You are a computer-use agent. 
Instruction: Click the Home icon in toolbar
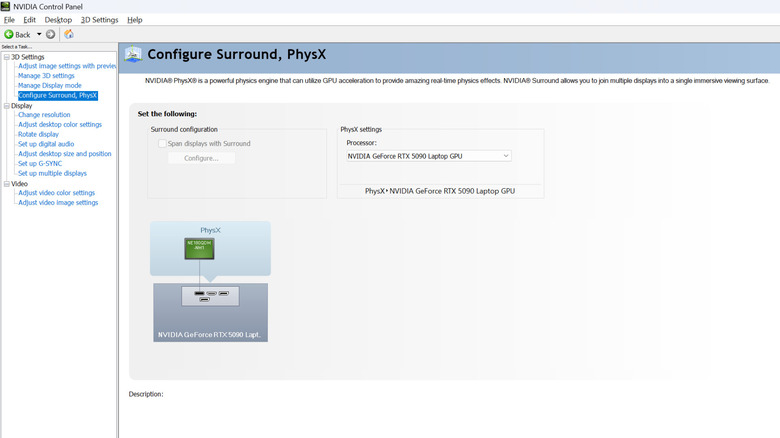point(69,34)
